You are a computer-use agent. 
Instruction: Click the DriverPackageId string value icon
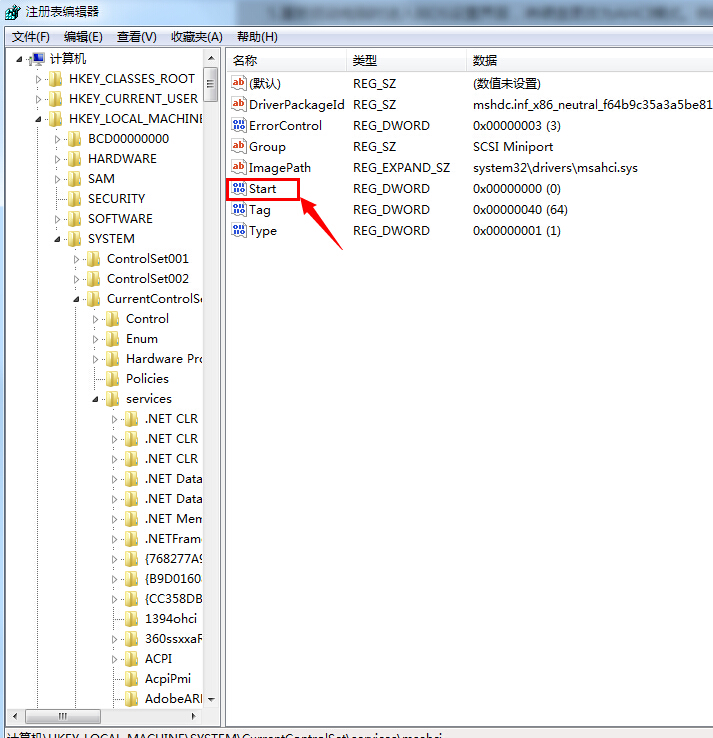point(239,104)
